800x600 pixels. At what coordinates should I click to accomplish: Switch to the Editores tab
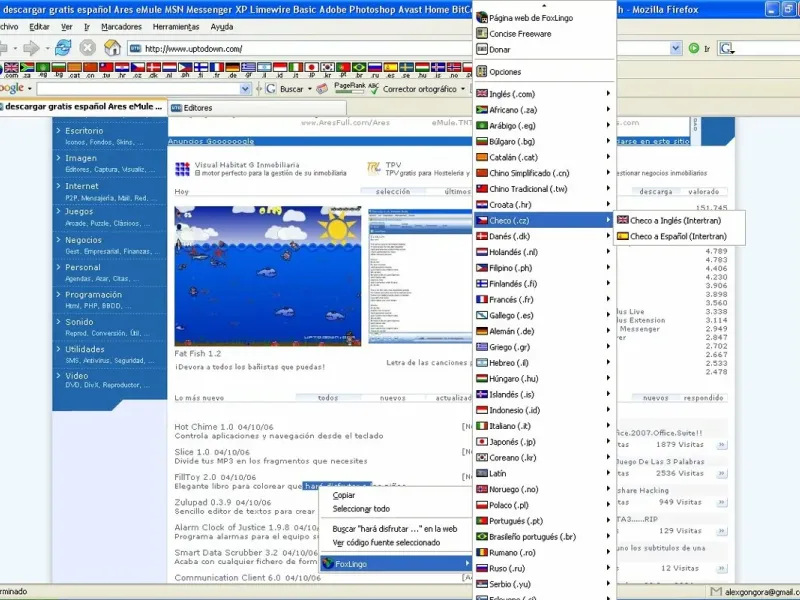coord(257,108)
